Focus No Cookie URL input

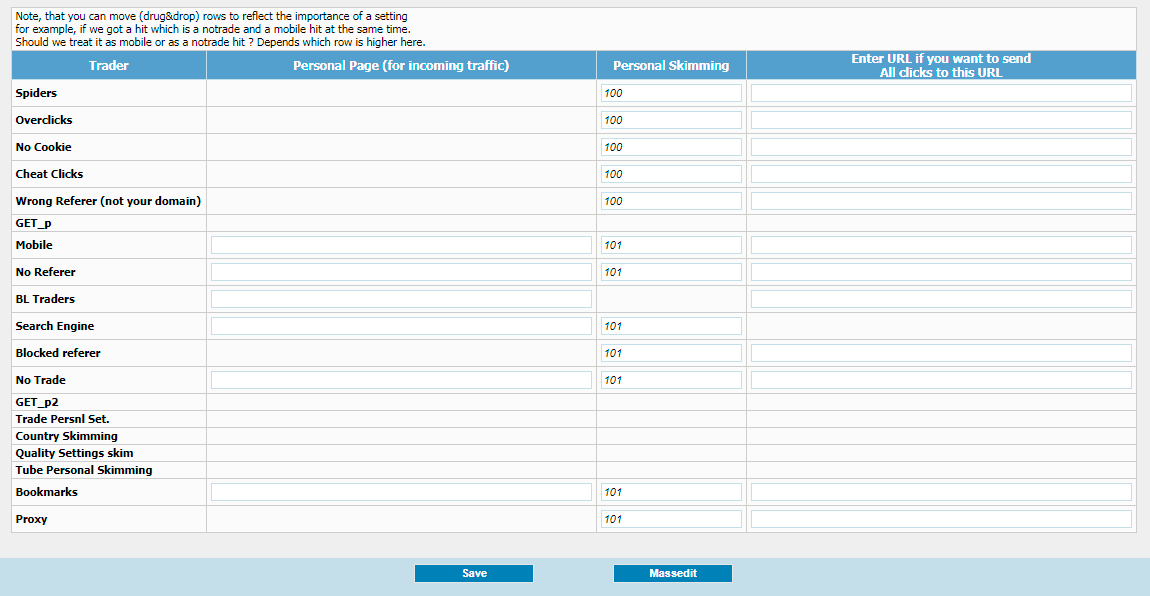[941, 147]
